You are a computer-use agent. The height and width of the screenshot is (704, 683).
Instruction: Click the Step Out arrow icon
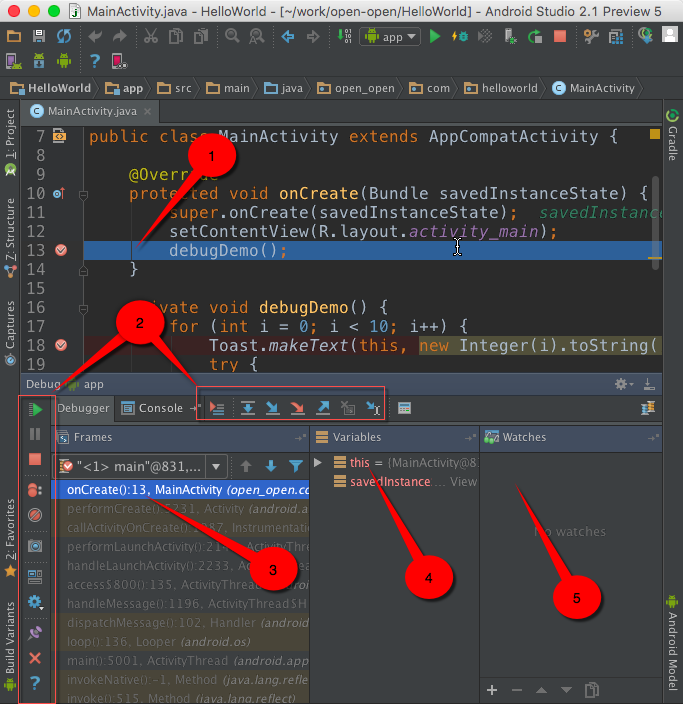323,408
